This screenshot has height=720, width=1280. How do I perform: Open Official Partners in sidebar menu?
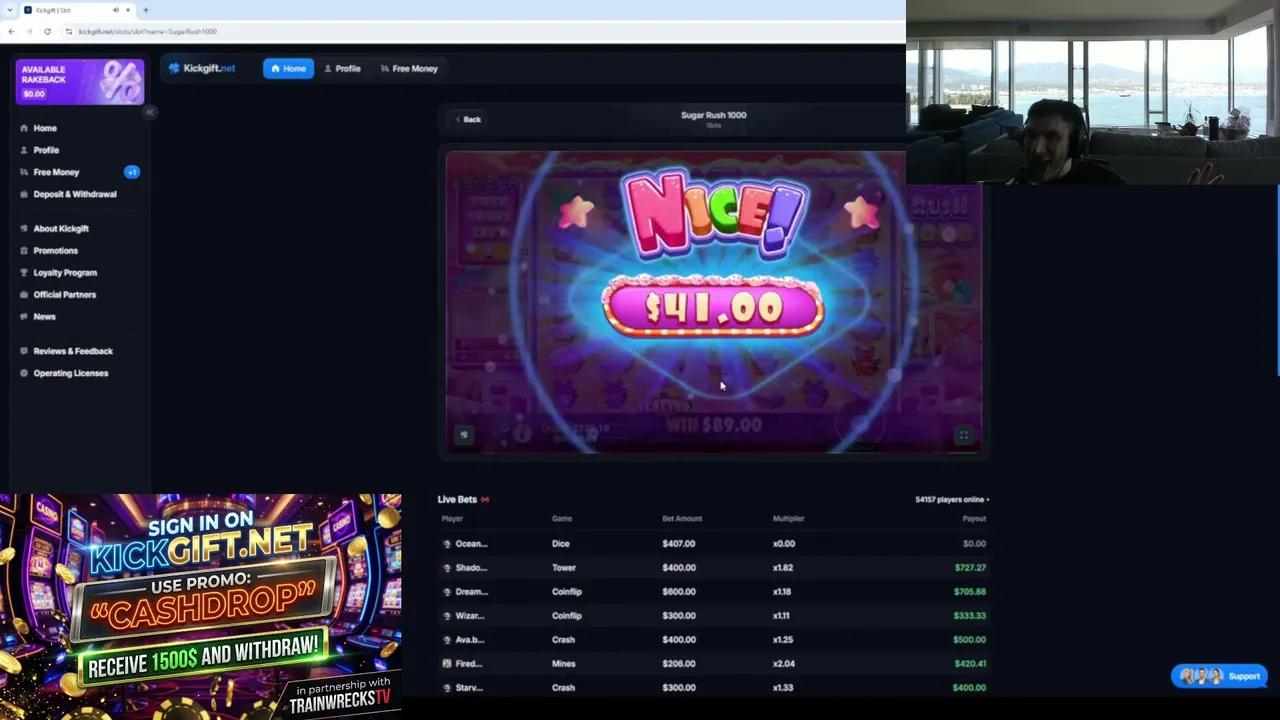click(x=65, y=295)
